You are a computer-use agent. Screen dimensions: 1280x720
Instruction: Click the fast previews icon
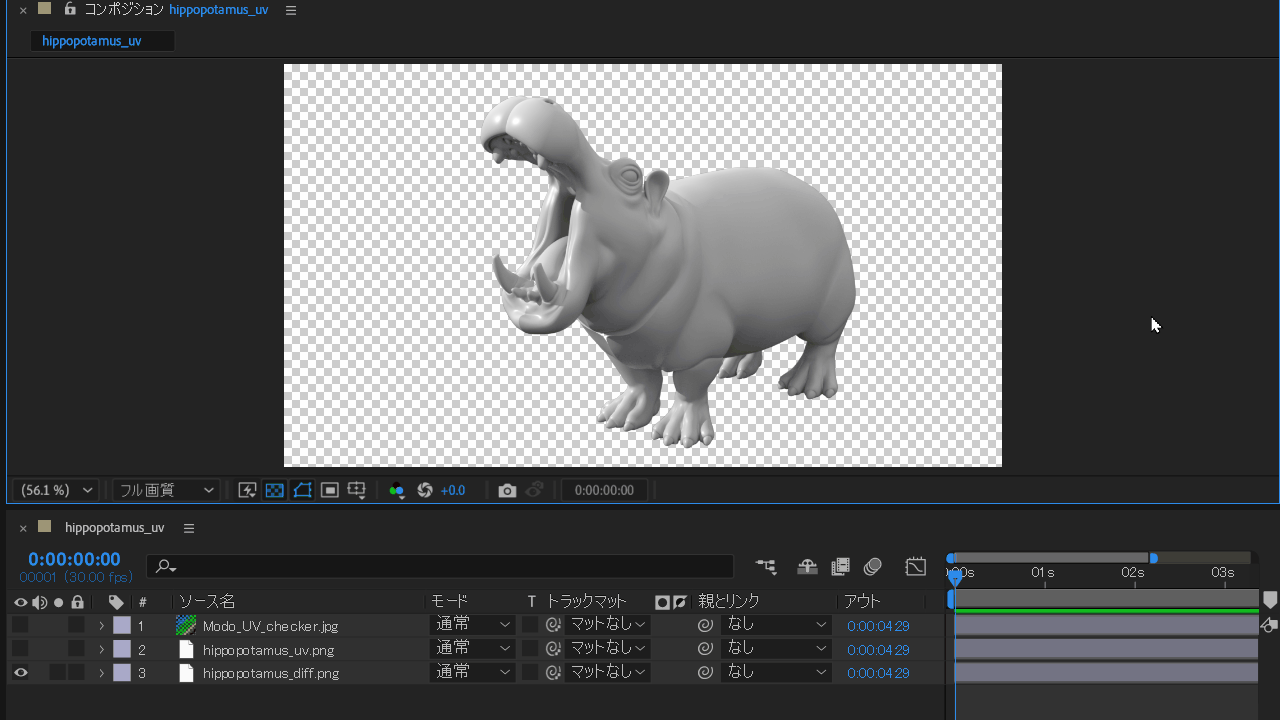(x=247, y=490)
